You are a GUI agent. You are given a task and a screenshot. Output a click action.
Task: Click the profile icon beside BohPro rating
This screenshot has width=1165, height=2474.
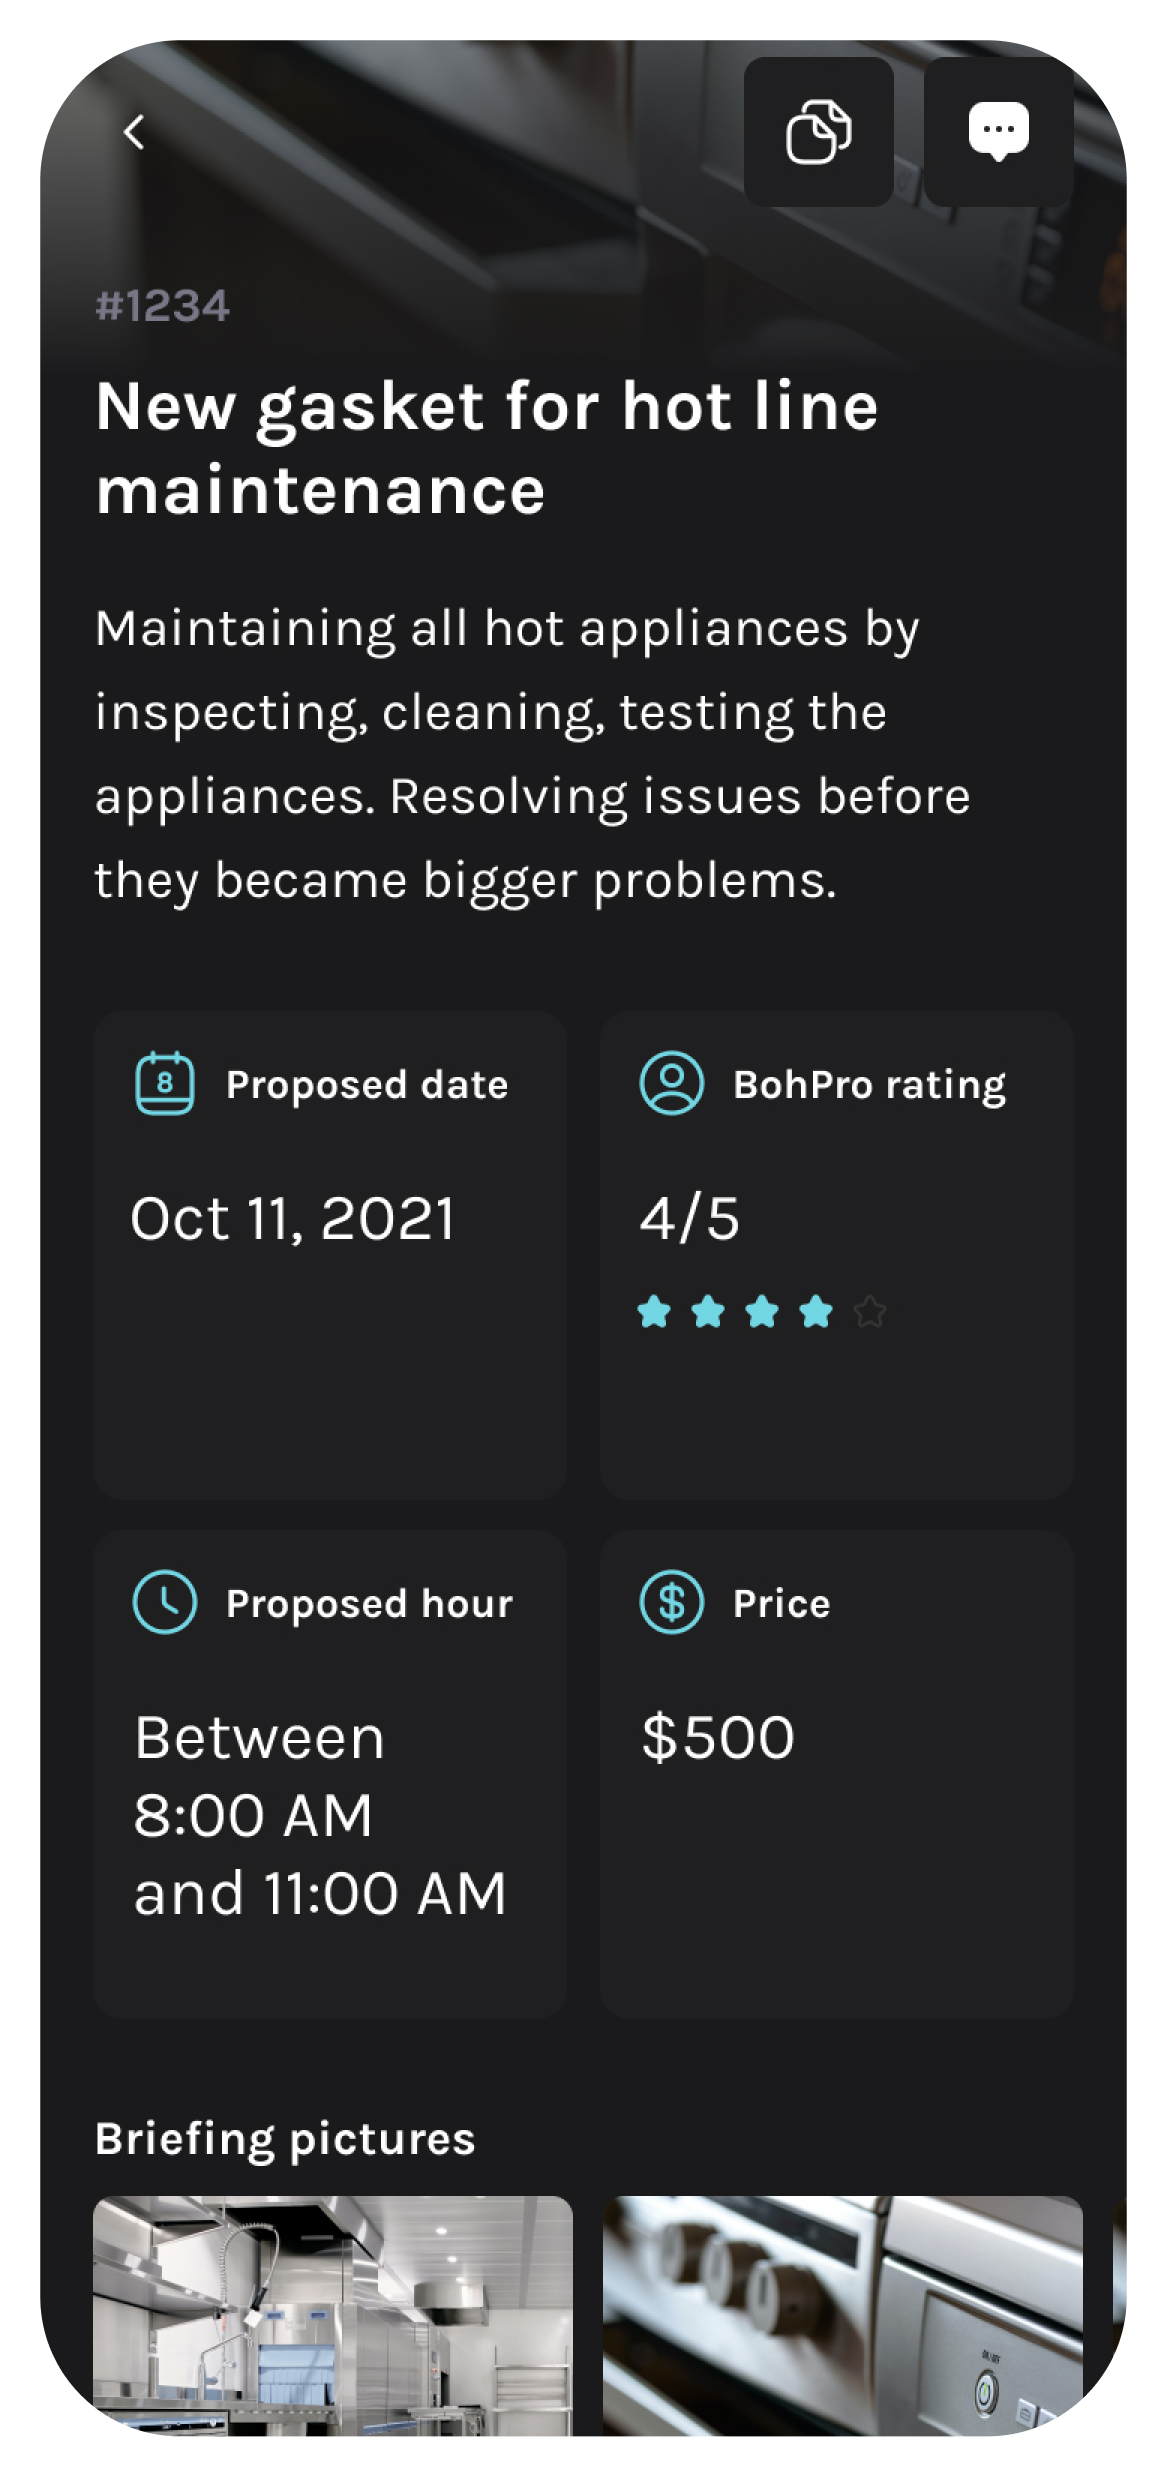672,1083
